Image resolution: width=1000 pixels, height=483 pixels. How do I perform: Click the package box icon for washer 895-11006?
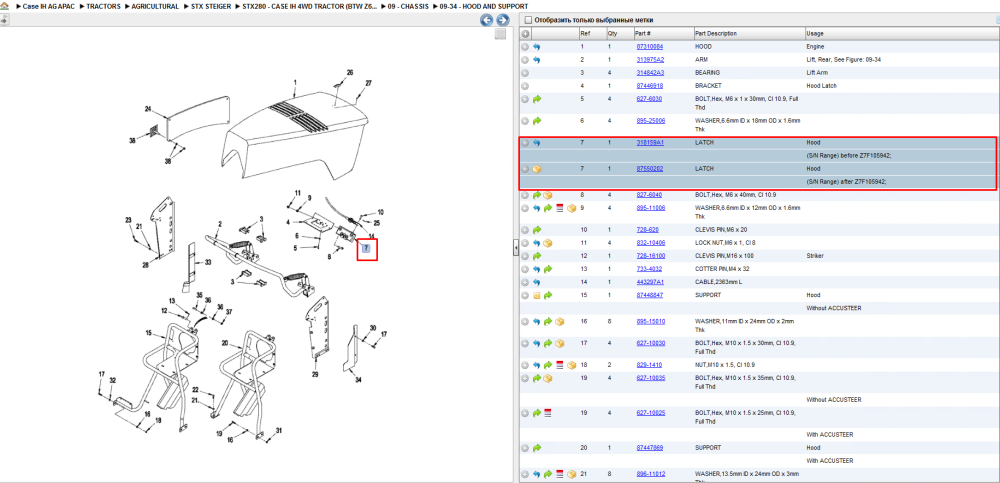(571, 208)
